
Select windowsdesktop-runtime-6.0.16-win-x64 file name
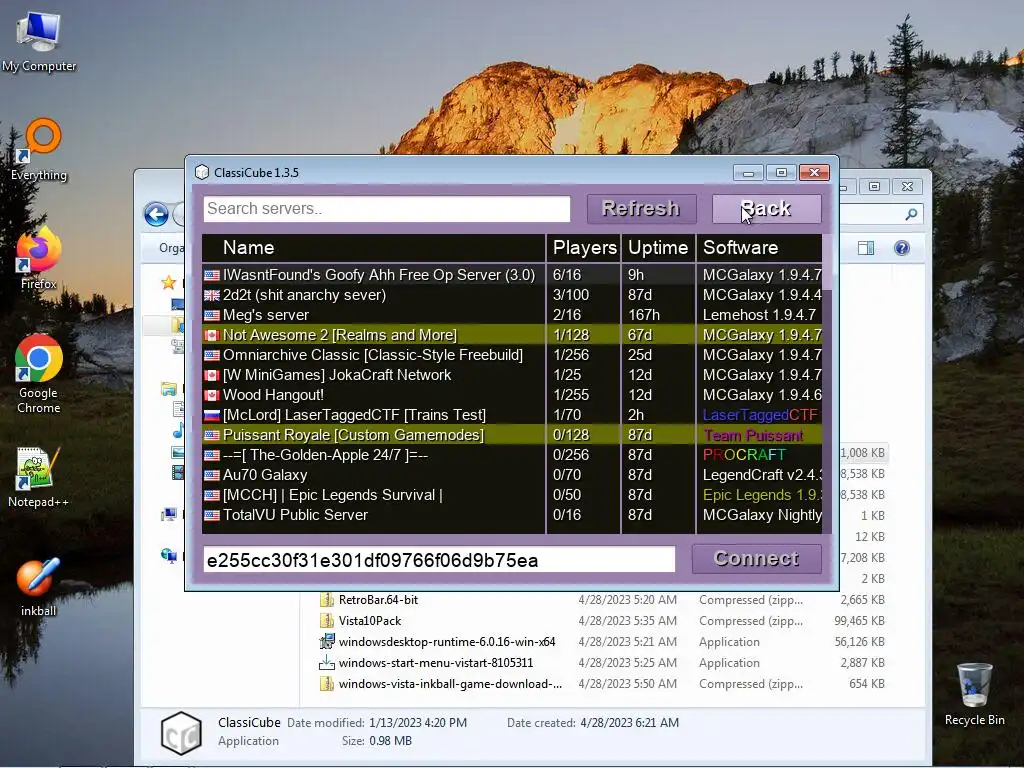[447, 641]
